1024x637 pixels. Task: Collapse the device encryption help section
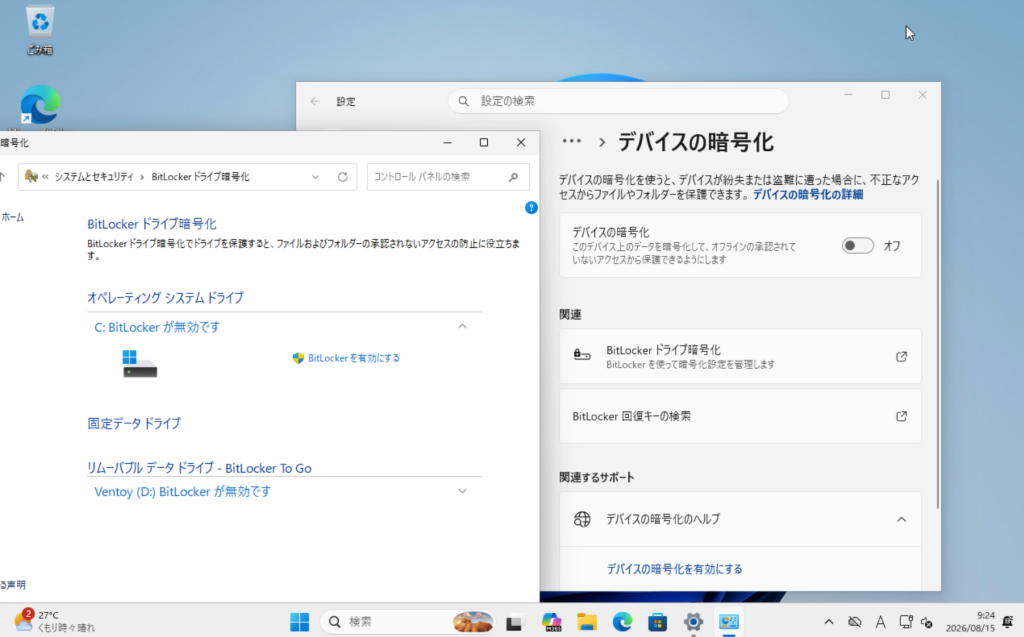pyautogui.click(x=901, y=519)
